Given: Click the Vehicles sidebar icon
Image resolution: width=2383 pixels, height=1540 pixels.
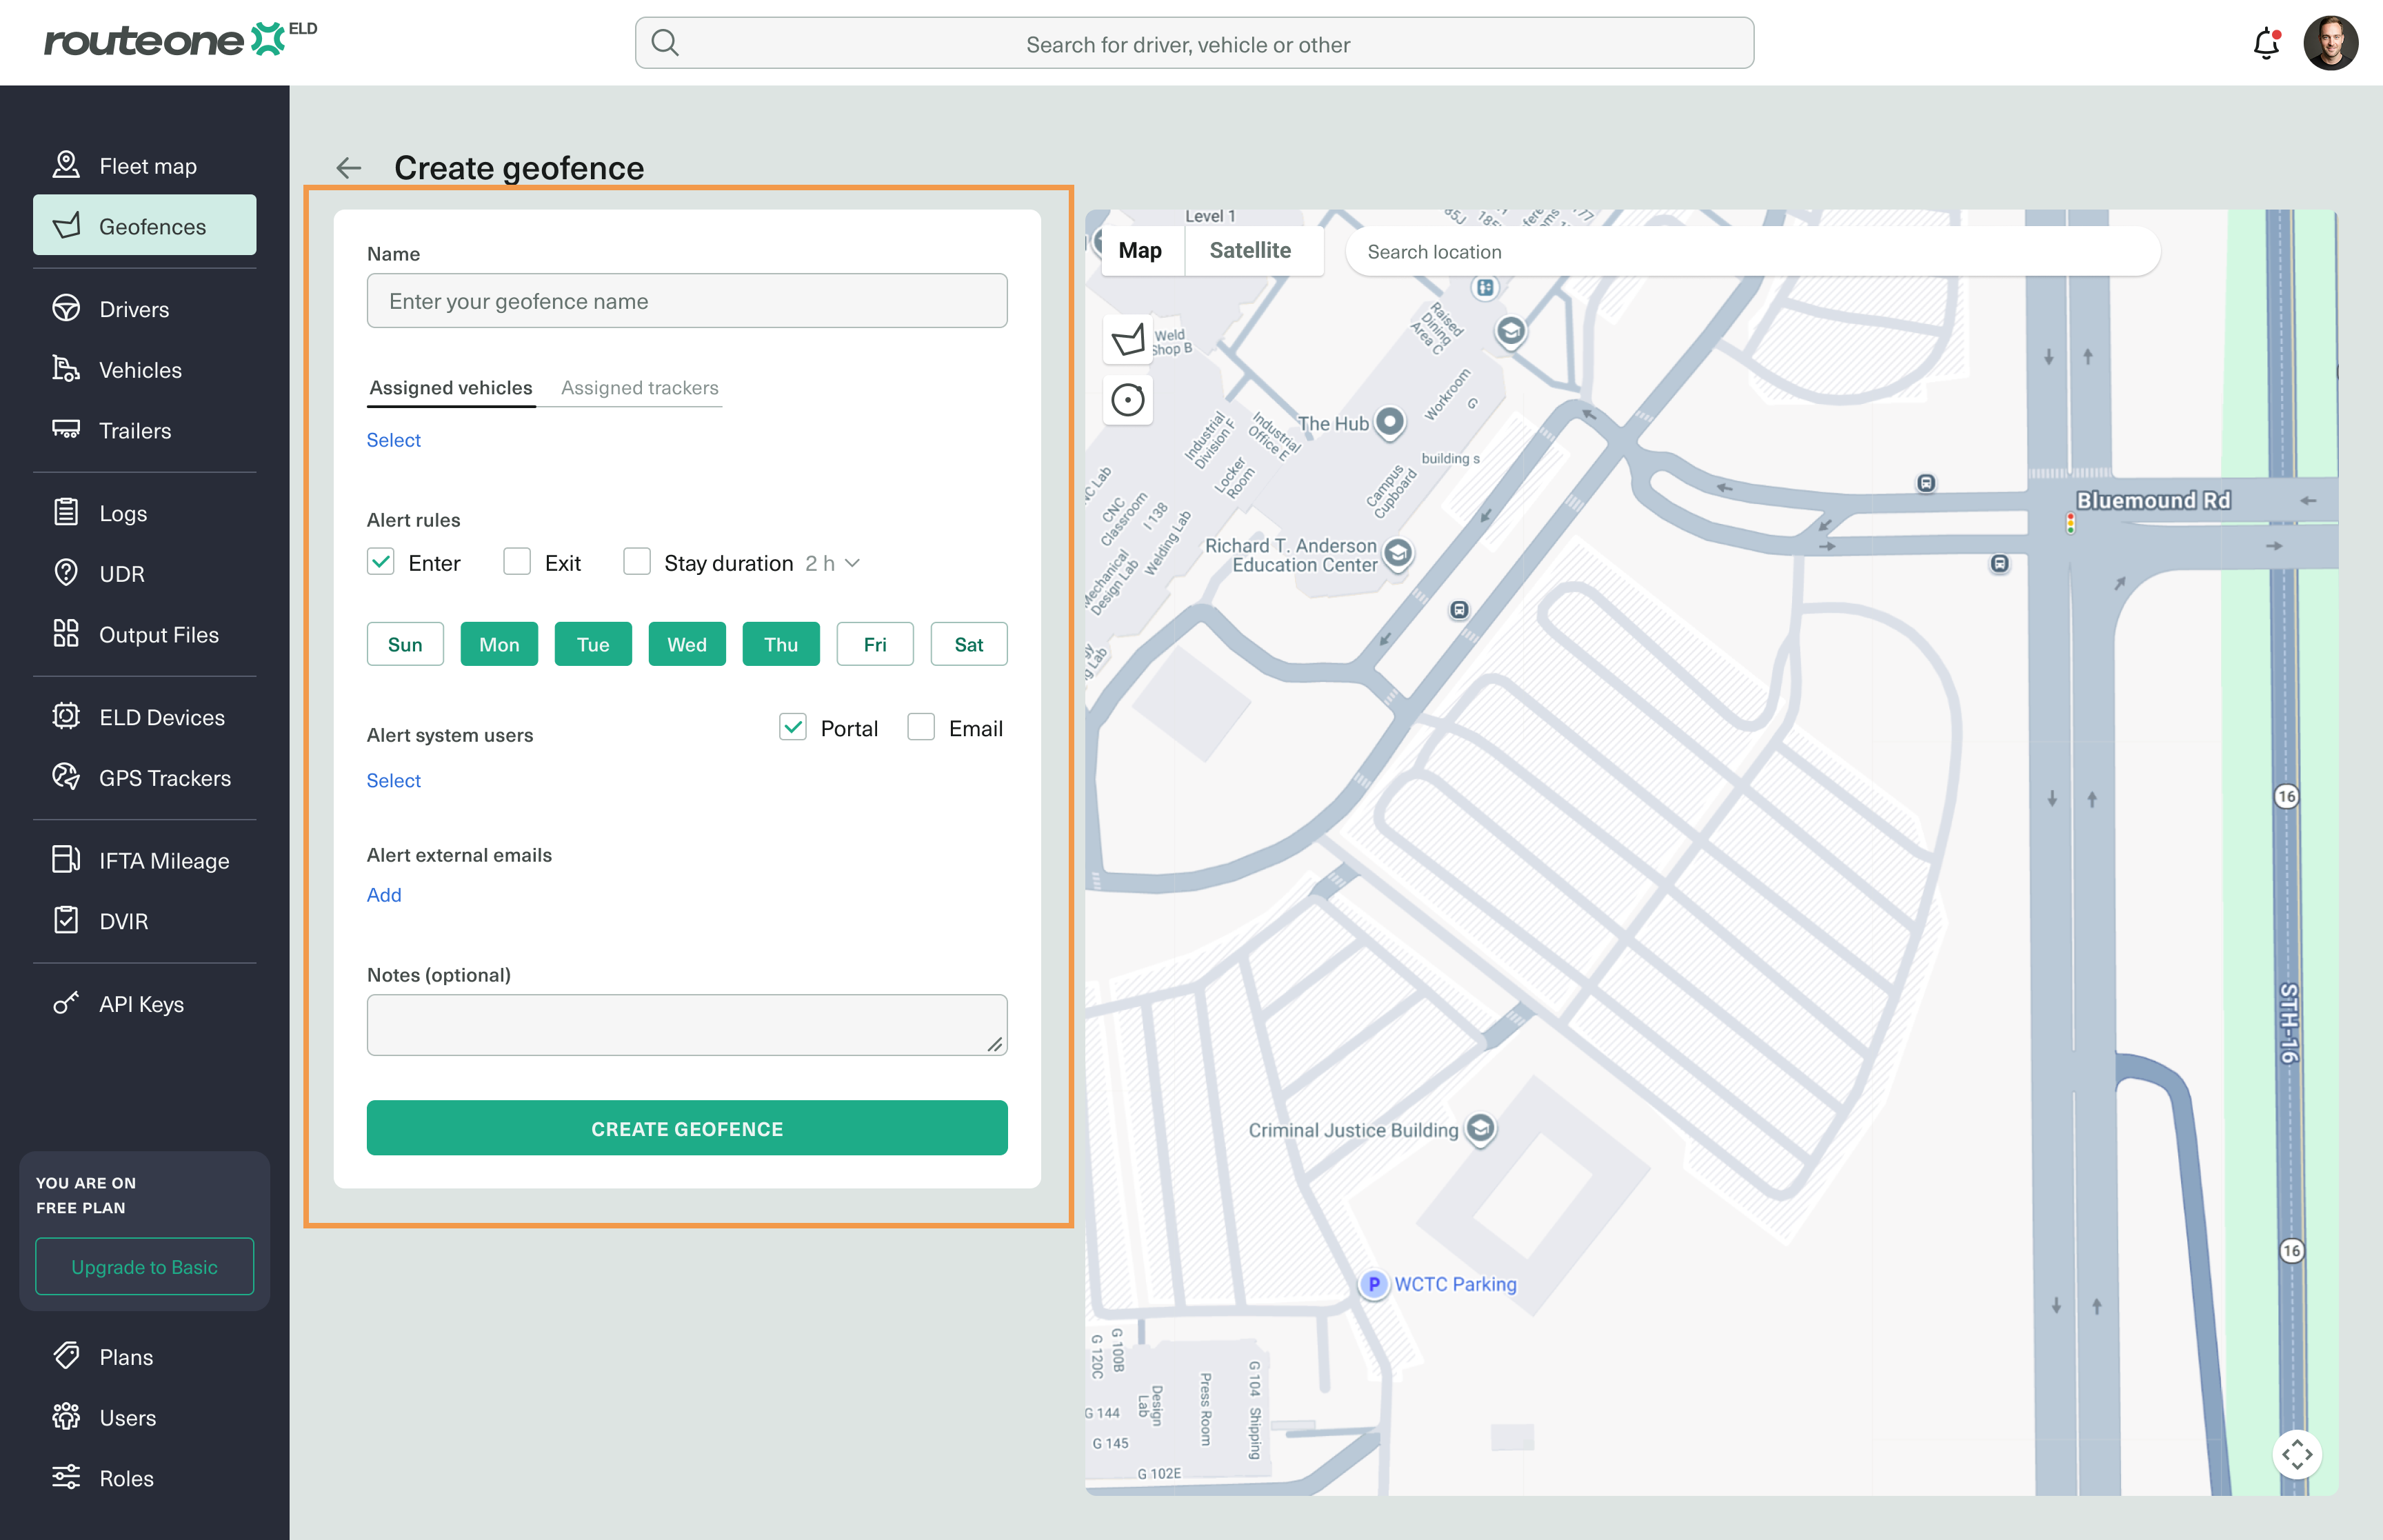Looking at the screenshot, I should tap(66, 369).
